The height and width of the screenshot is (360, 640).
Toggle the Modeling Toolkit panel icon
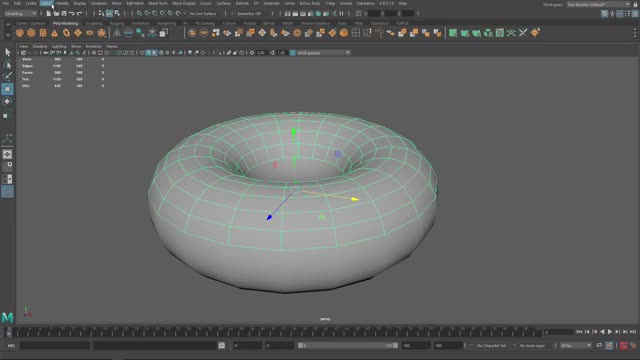[604, 13]
